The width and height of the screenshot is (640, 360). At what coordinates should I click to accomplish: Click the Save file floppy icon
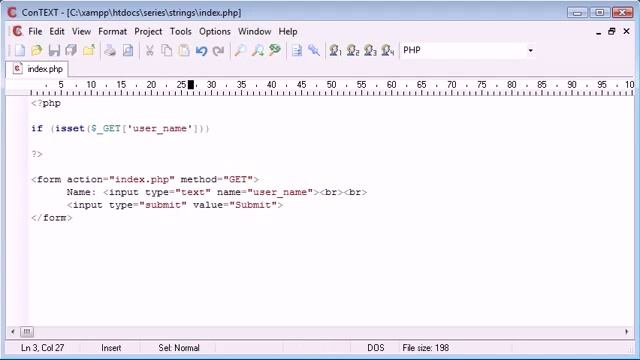click(x=54, y=50)
